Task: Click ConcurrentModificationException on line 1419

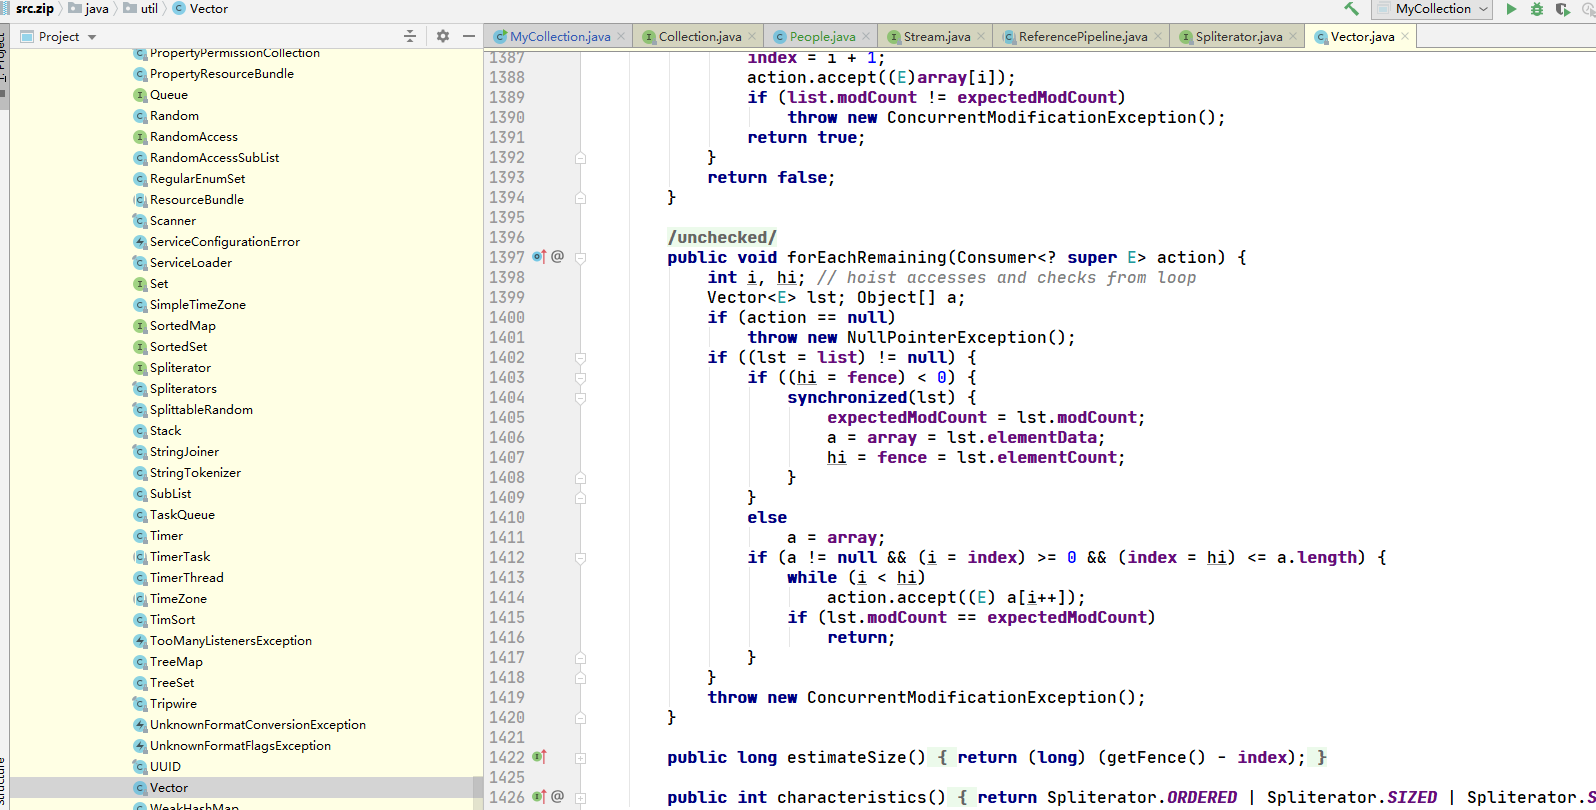Action: point(961,697)
